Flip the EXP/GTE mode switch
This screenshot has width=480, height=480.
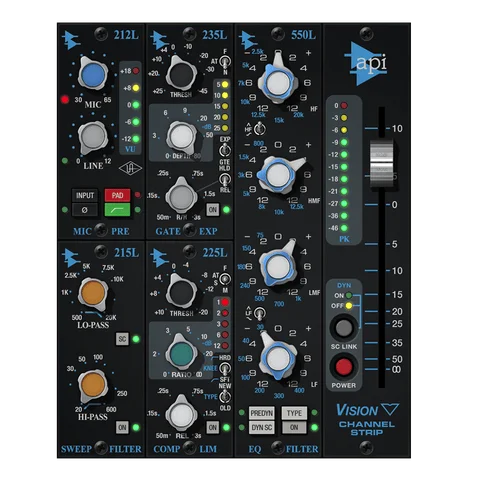point(225,150)
